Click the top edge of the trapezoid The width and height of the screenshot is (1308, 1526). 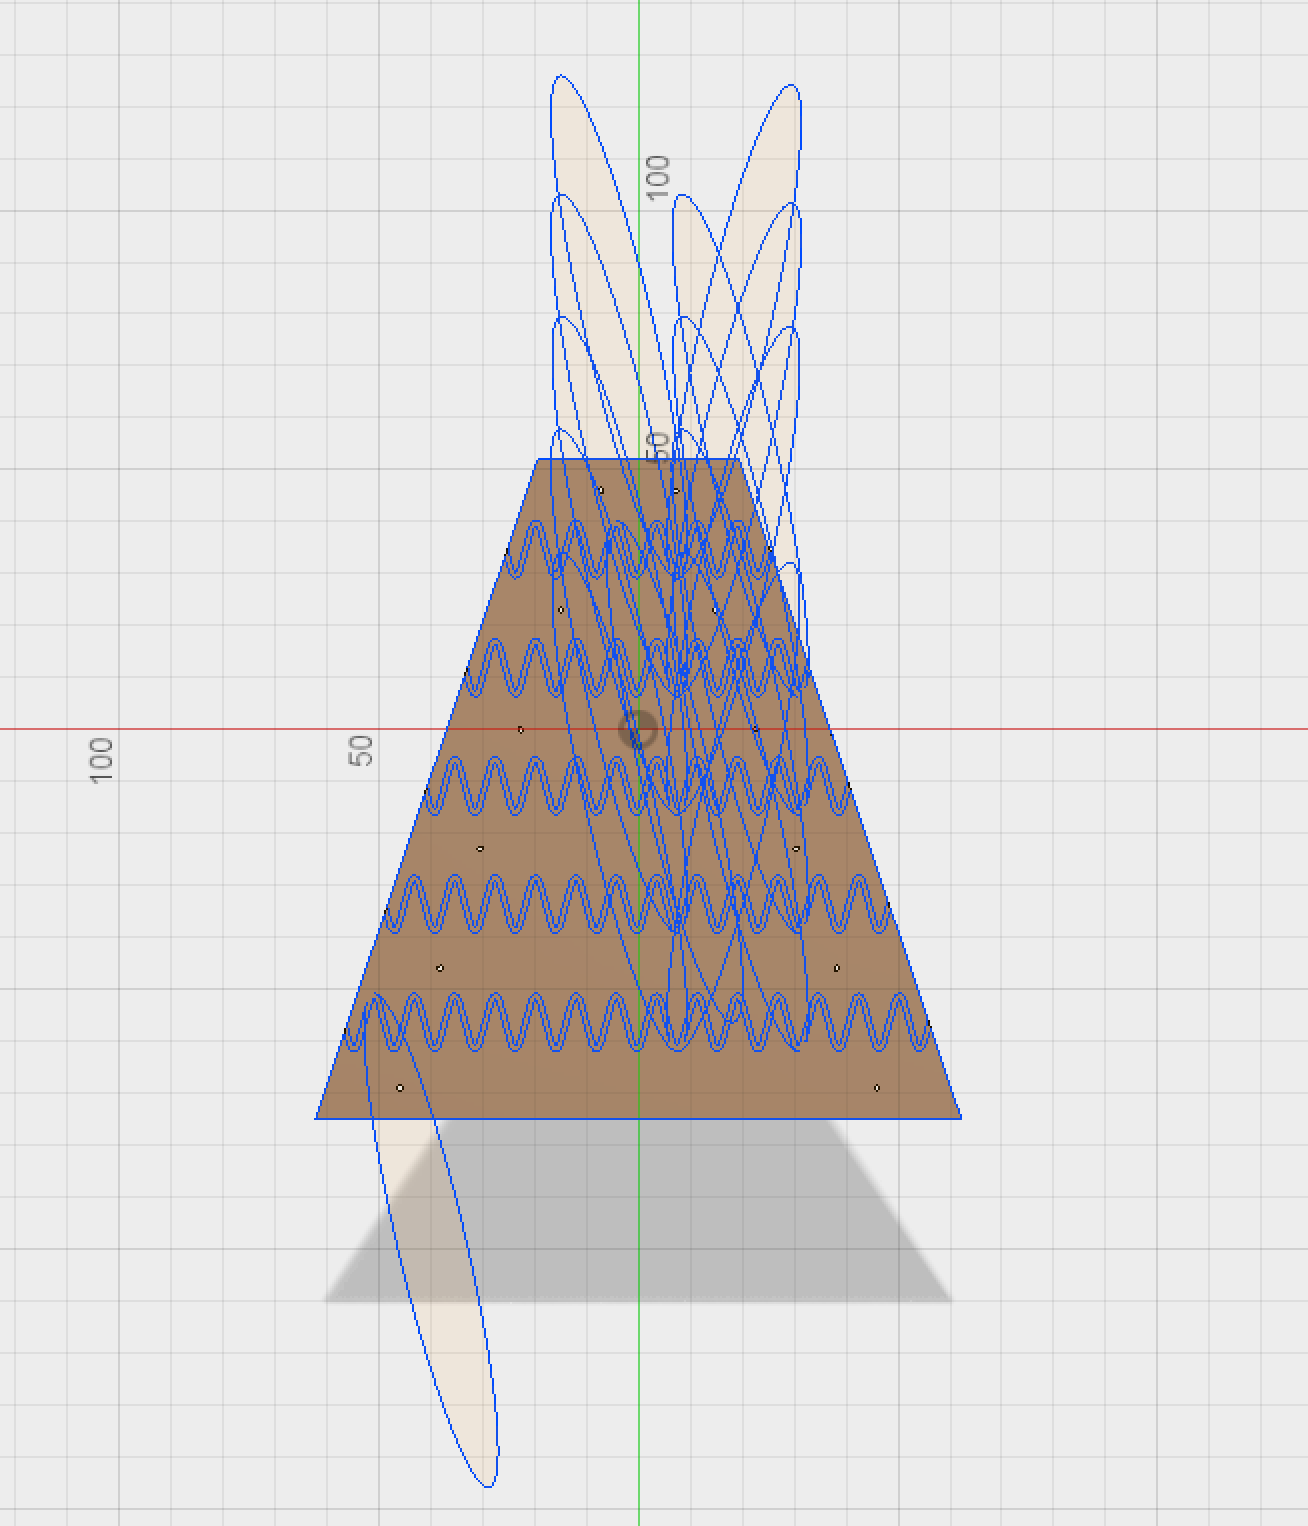600,458
